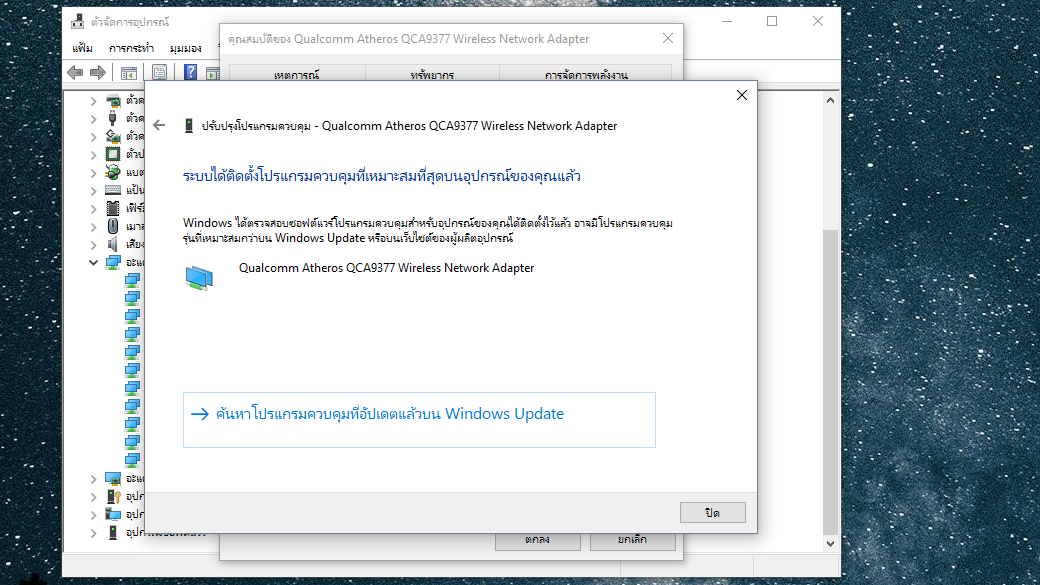Collapse the network adapters category chevron
The image size is (1040, 585).
[x=94, y=263]
